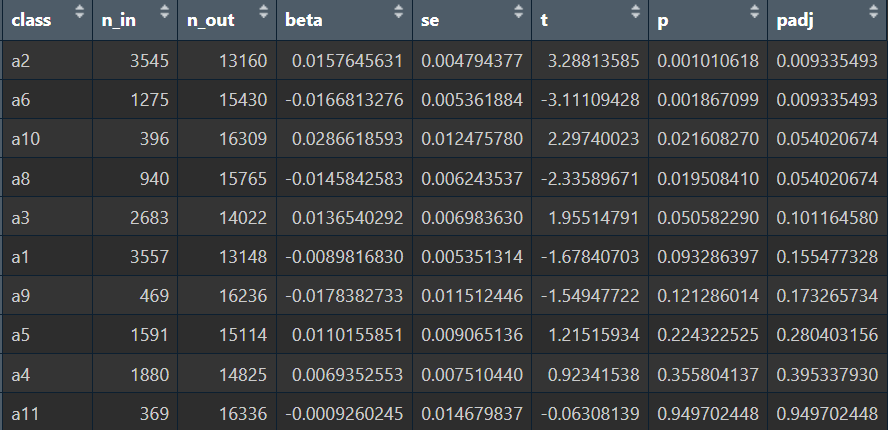Click the n_in value 3557
Image resolution: width=888 pixels, height=430 pixels.
click(x=148, y=257)
